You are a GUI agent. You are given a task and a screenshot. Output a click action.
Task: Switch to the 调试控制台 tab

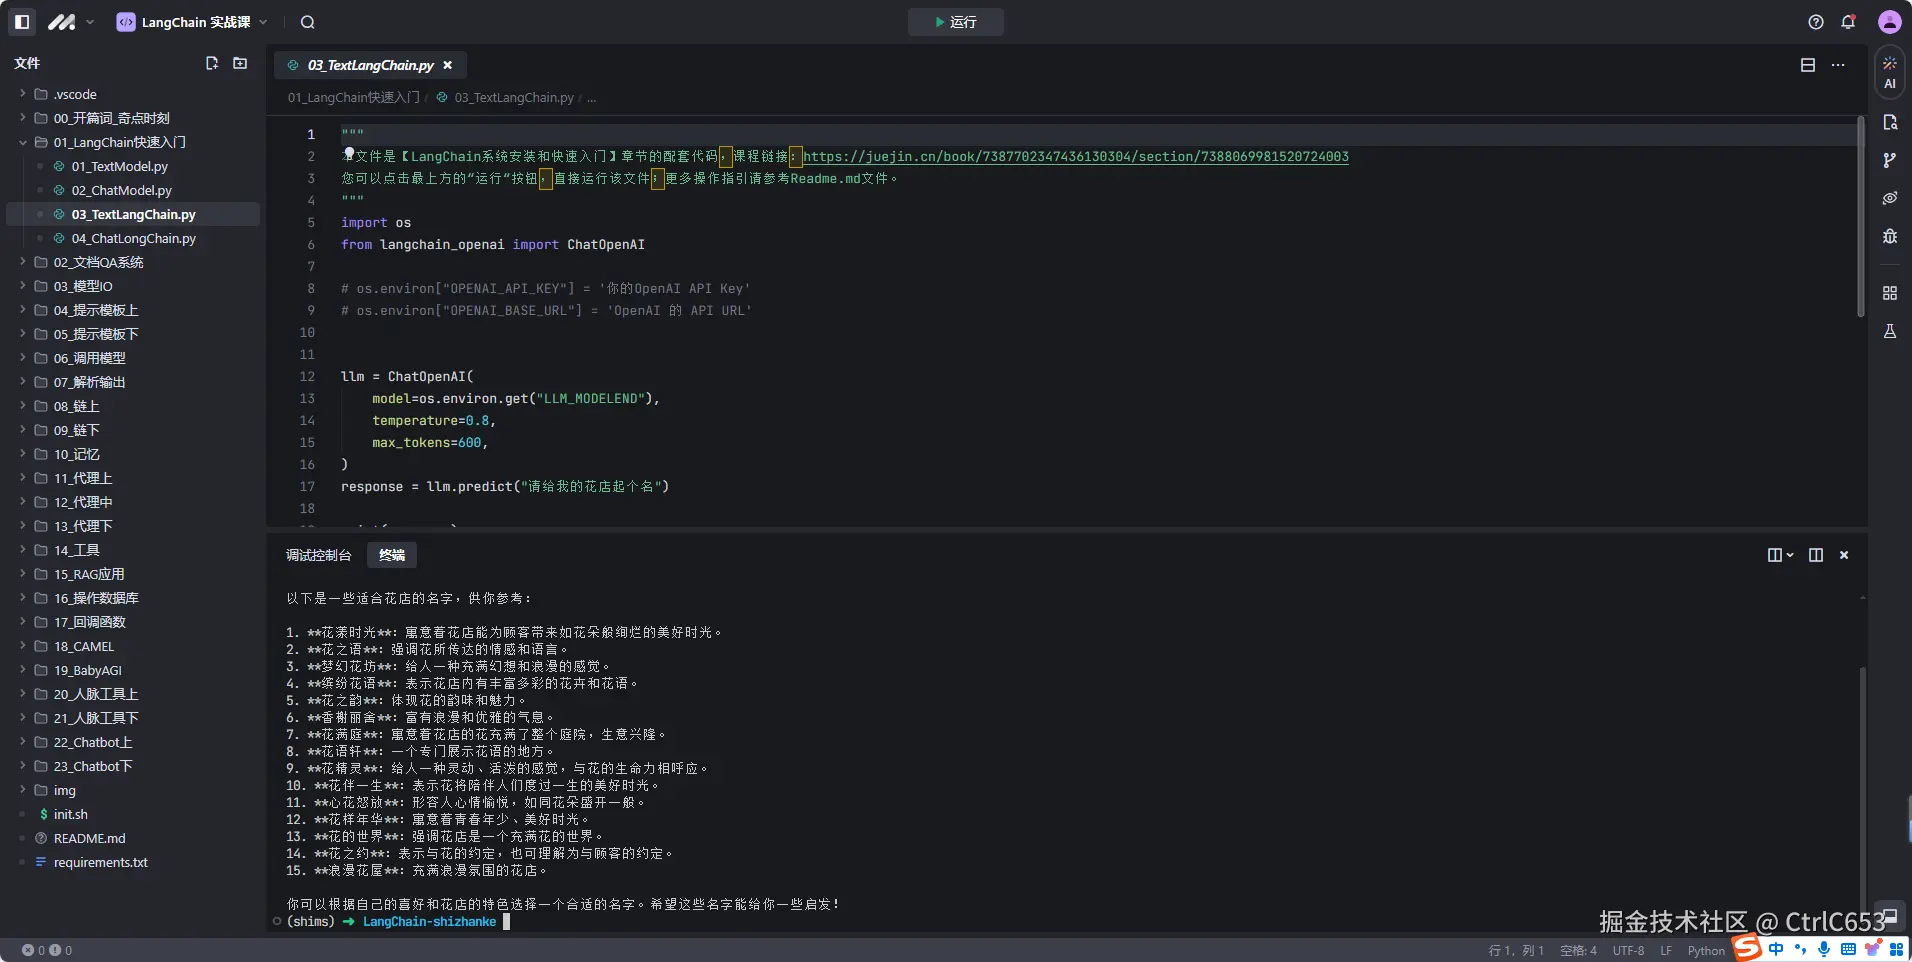coord(318,555)
